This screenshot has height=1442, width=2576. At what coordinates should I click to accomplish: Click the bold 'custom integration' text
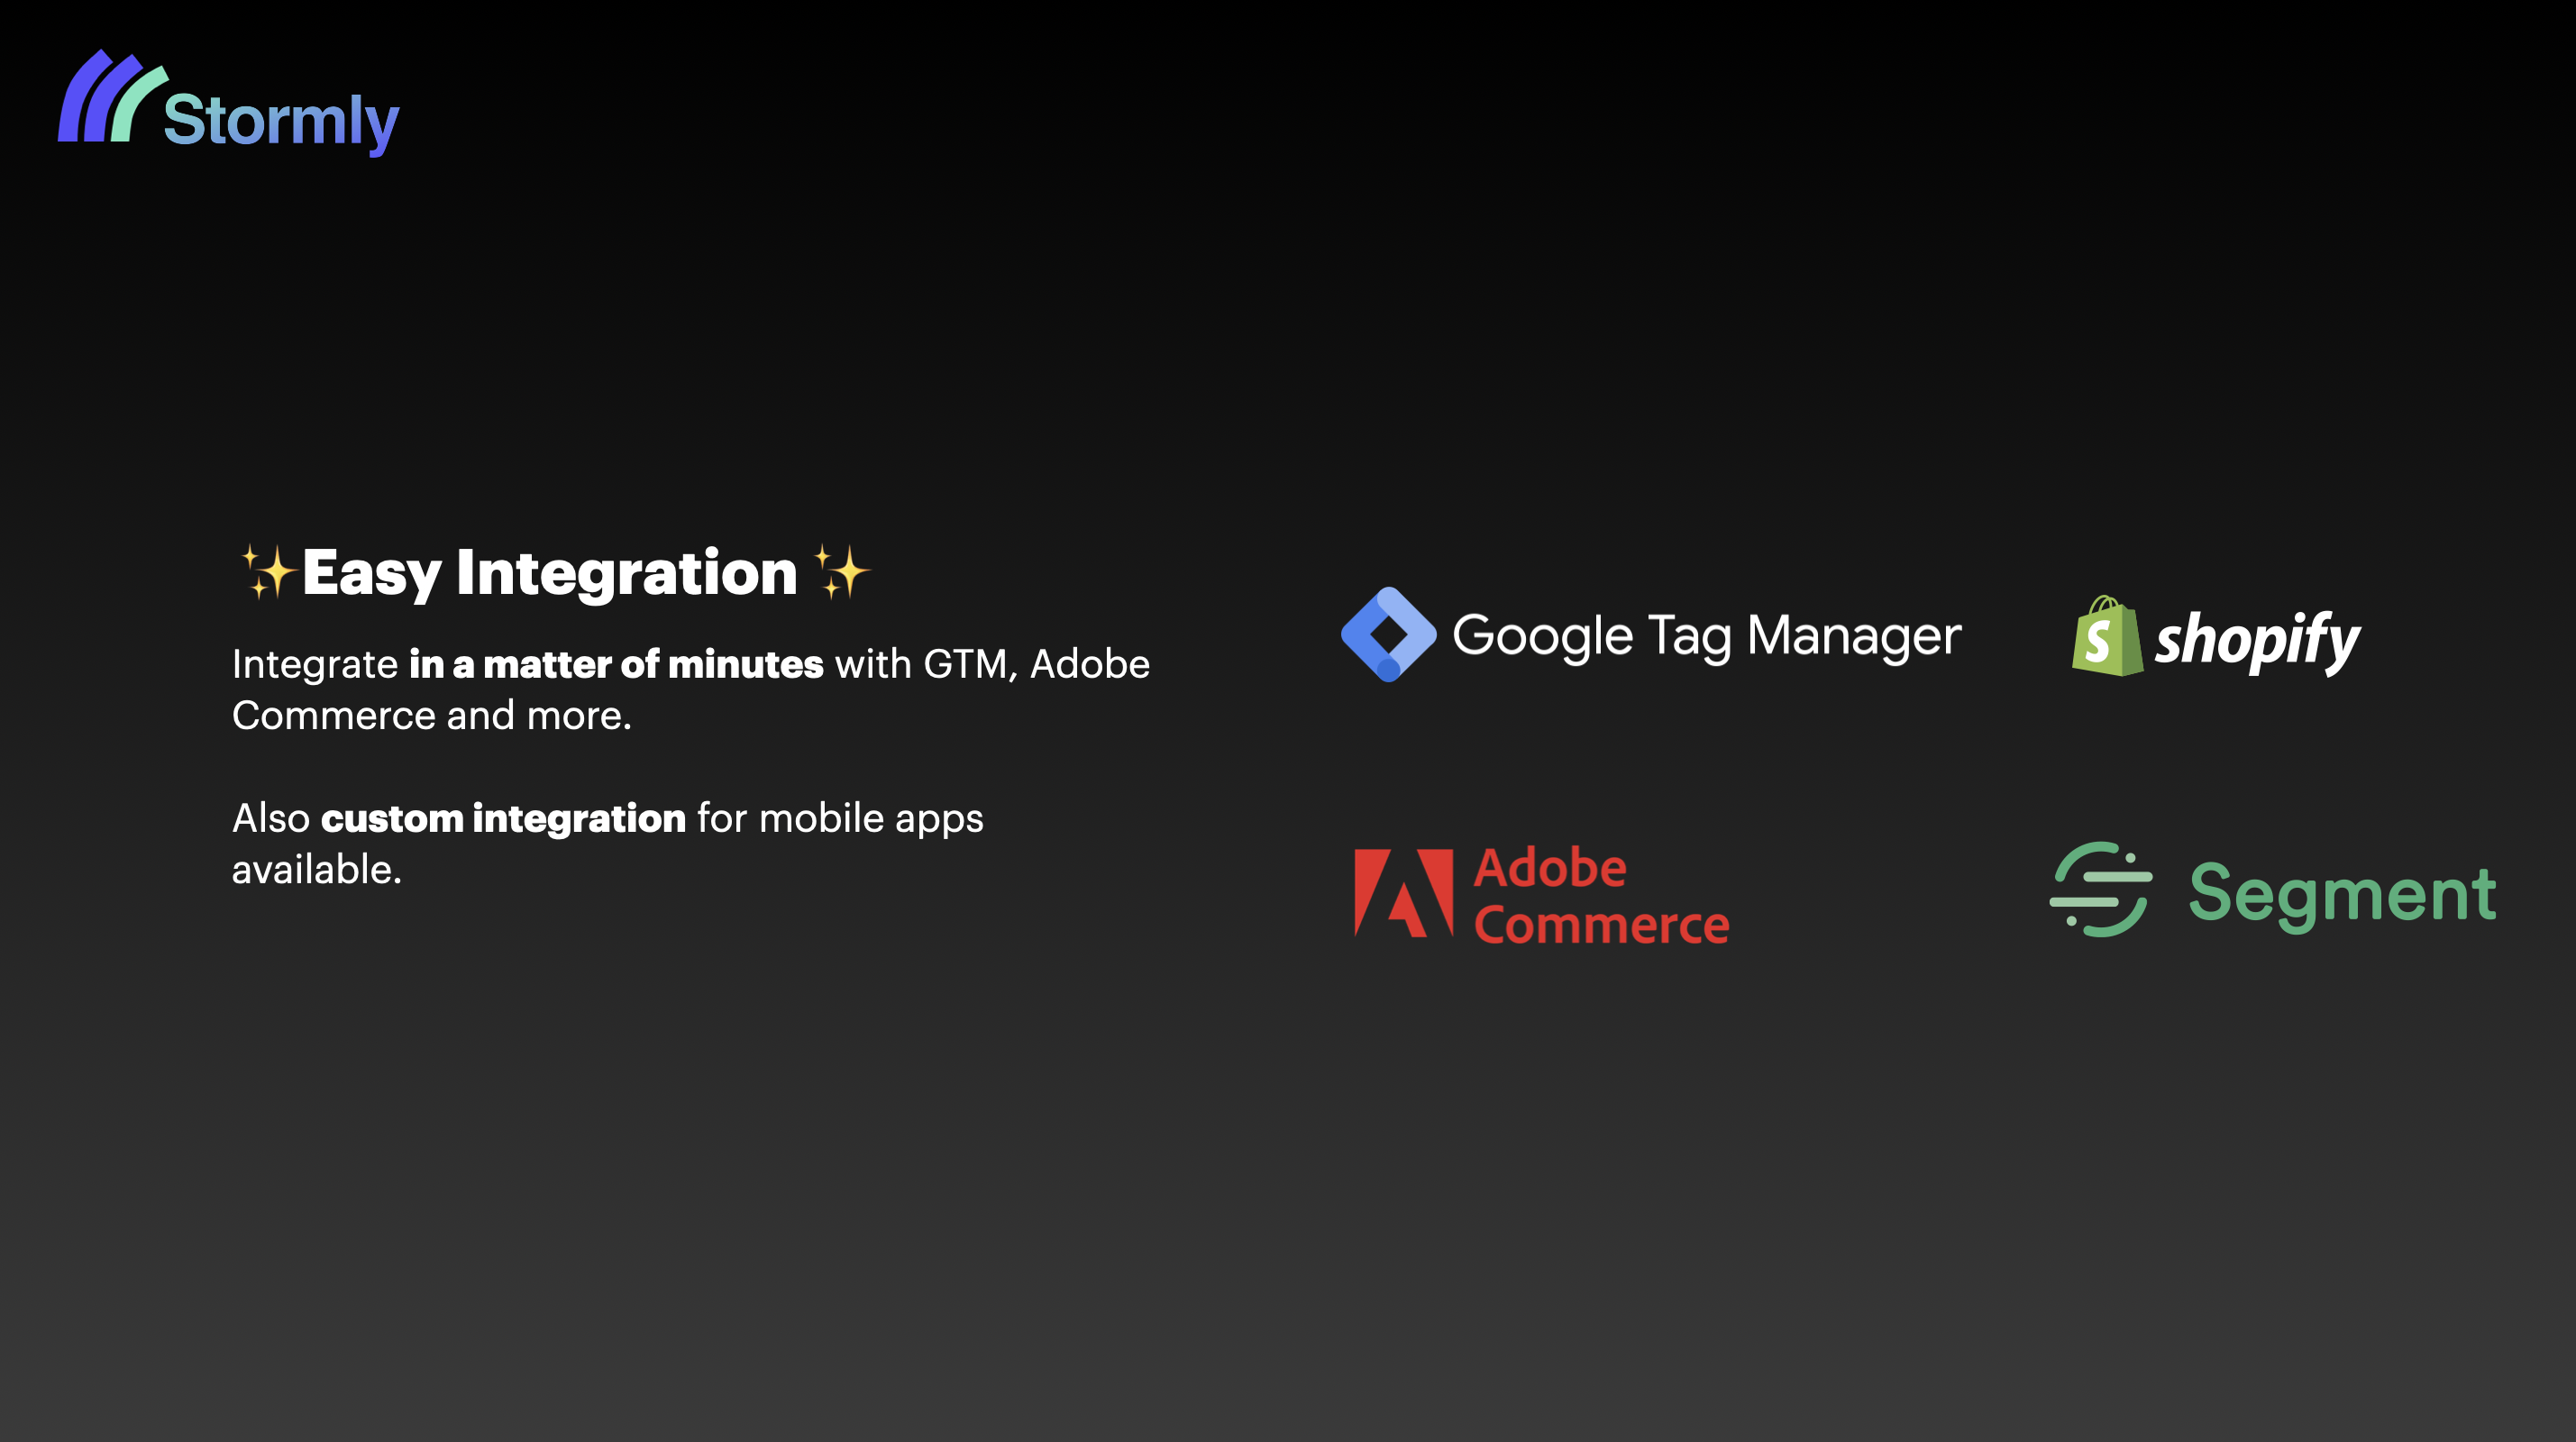[503, 818]
